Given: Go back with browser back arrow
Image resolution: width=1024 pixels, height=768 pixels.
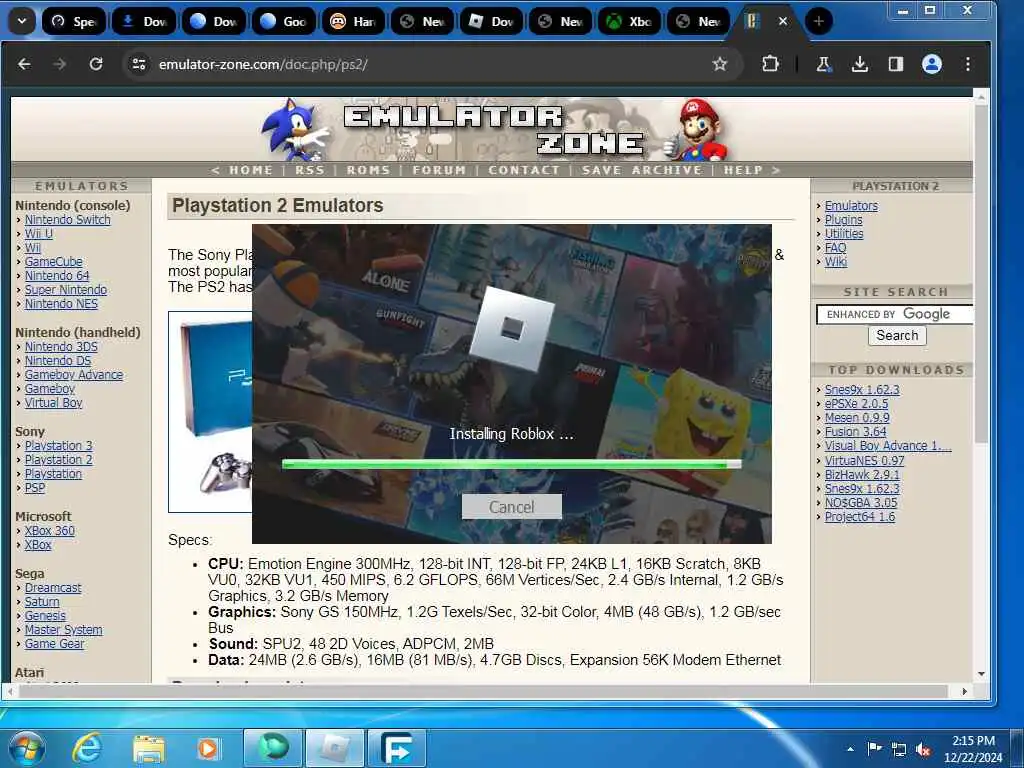Looking at the screenshot, I should pyautogui.click(x=24, y=64).
